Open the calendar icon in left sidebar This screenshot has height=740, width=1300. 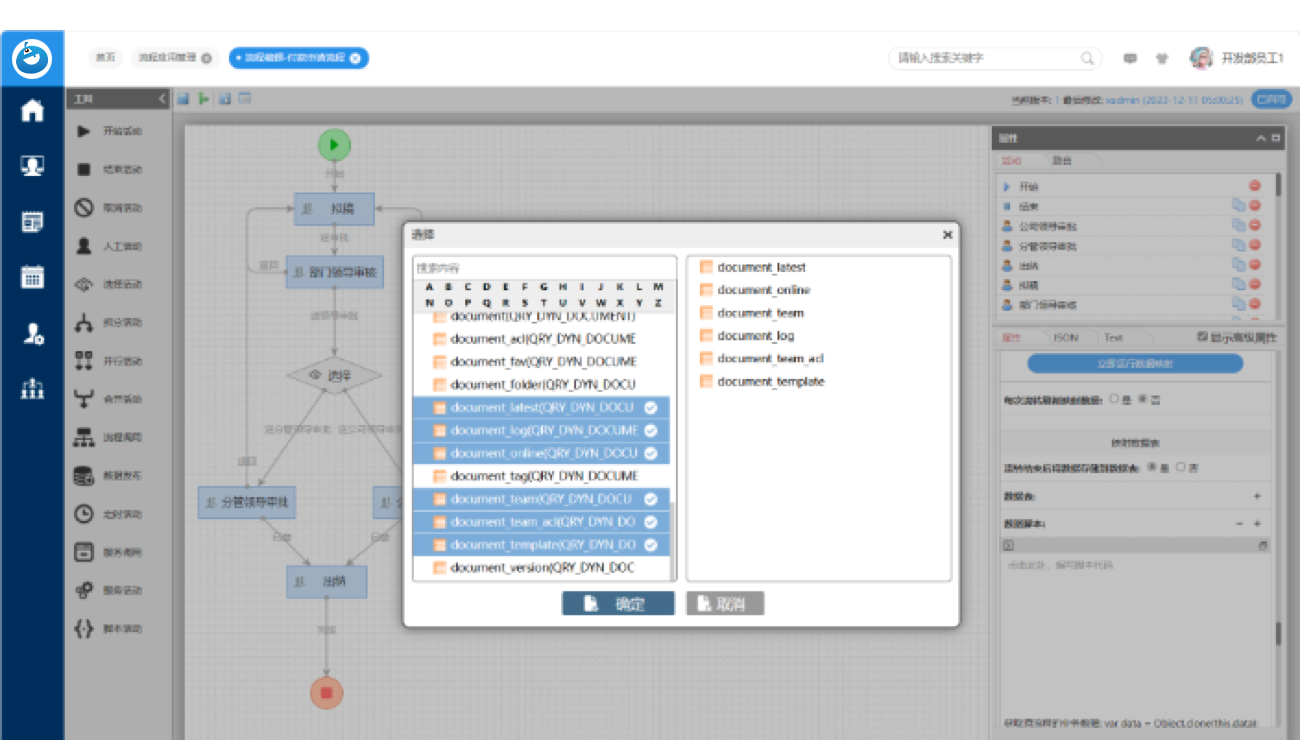click(x=32, y=277)
